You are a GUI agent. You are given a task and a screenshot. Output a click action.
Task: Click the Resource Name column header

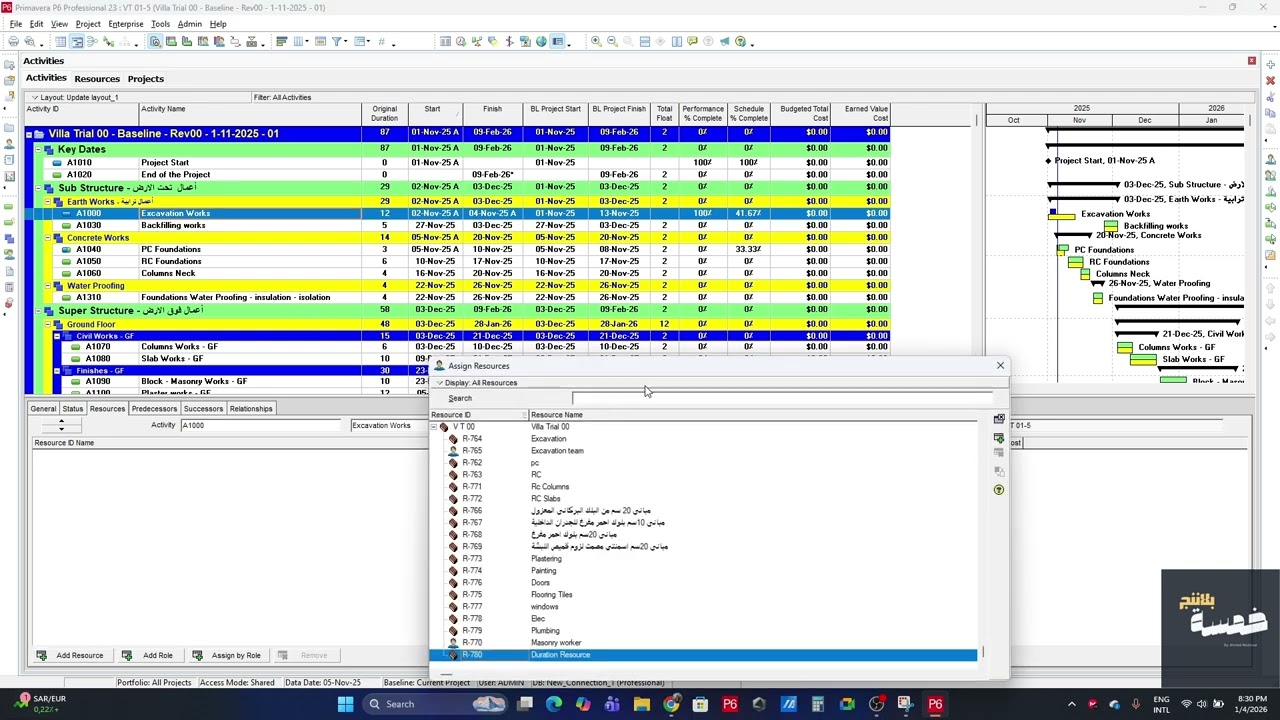tap(752, 415)
